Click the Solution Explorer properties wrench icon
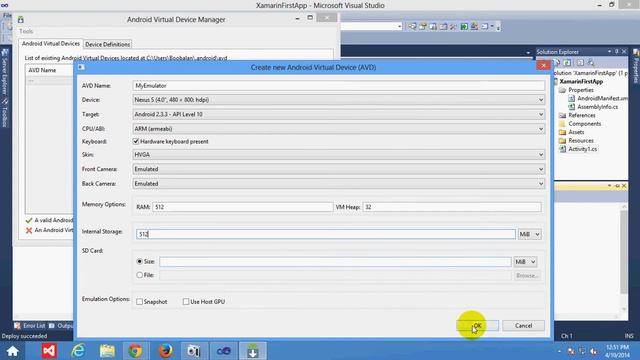This screenshot has height=360, width=640. tap(591, 62)
